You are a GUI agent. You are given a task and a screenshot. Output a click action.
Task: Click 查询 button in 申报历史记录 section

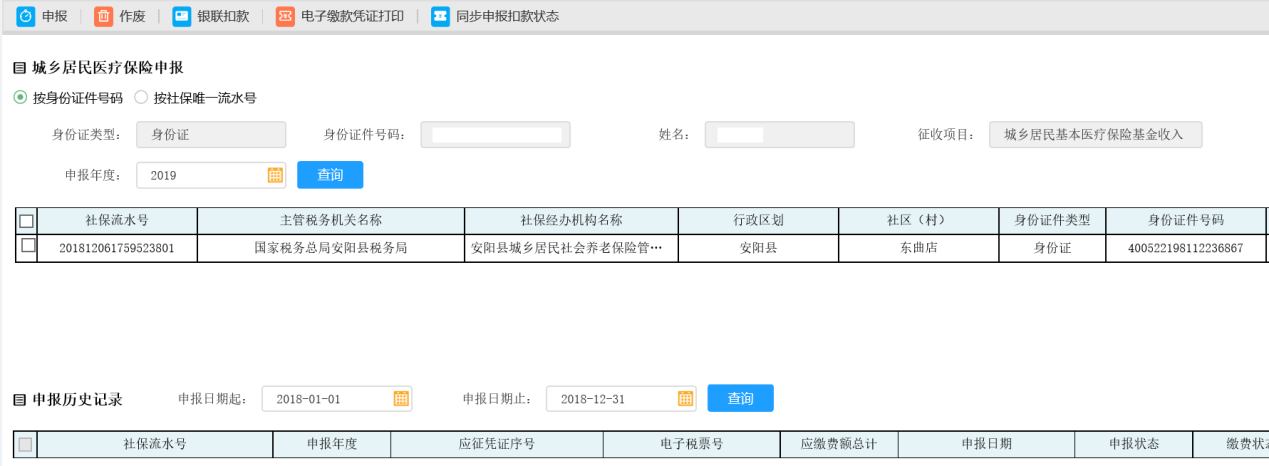(x=740, y=399)
